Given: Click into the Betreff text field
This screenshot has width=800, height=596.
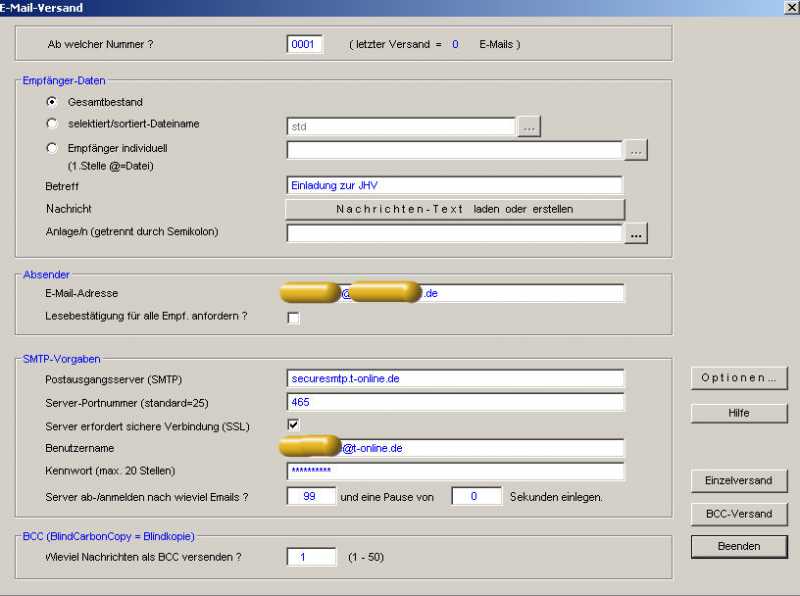Looking at the screenshot, I should tap(454, 185).
